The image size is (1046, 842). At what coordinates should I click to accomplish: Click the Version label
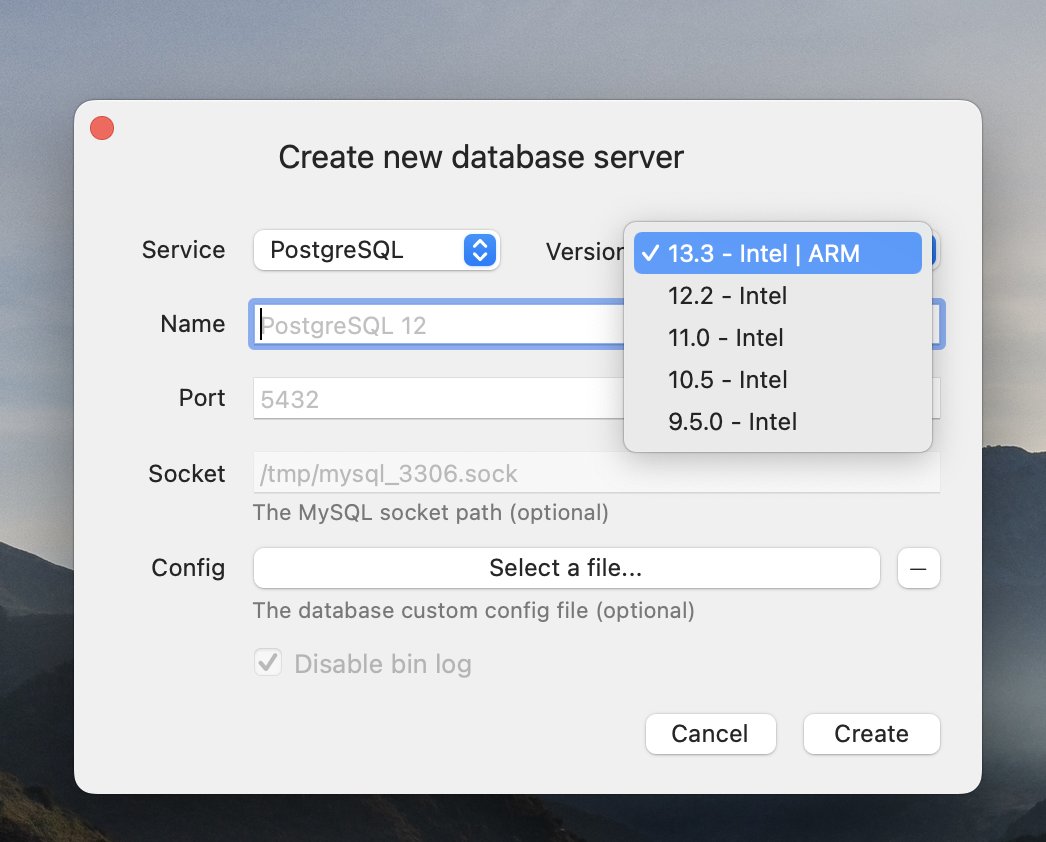click(x=584, y=252)
